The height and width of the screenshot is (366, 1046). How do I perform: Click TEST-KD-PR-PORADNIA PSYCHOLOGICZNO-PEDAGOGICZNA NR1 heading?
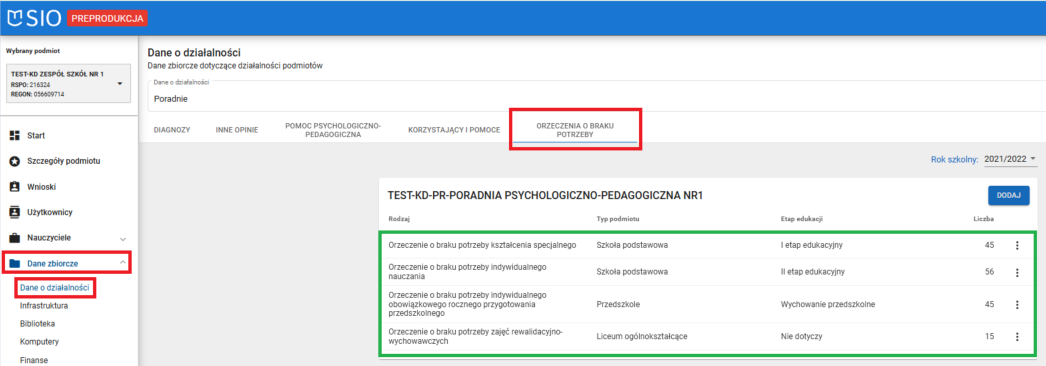(x=546, y=195)
